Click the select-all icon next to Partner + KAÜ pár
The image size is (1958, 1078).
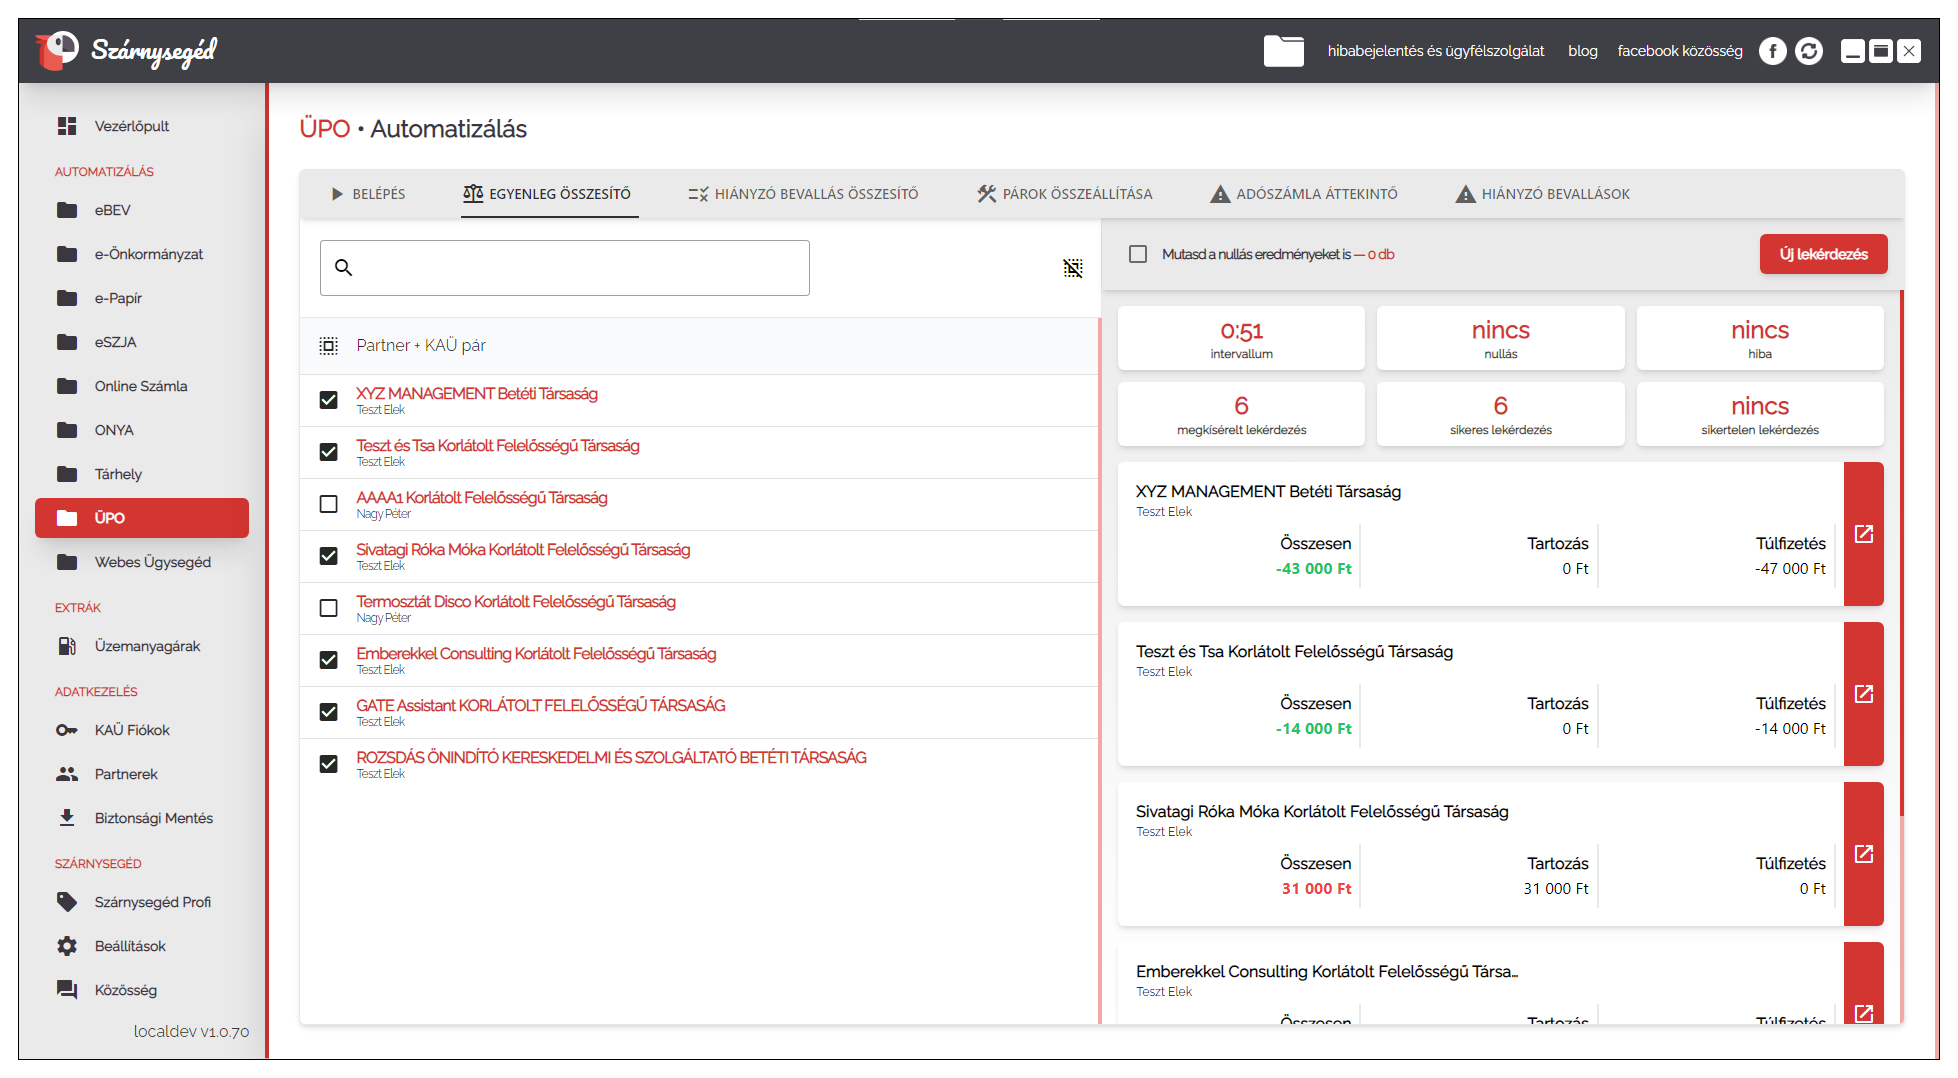pos(328,346)
